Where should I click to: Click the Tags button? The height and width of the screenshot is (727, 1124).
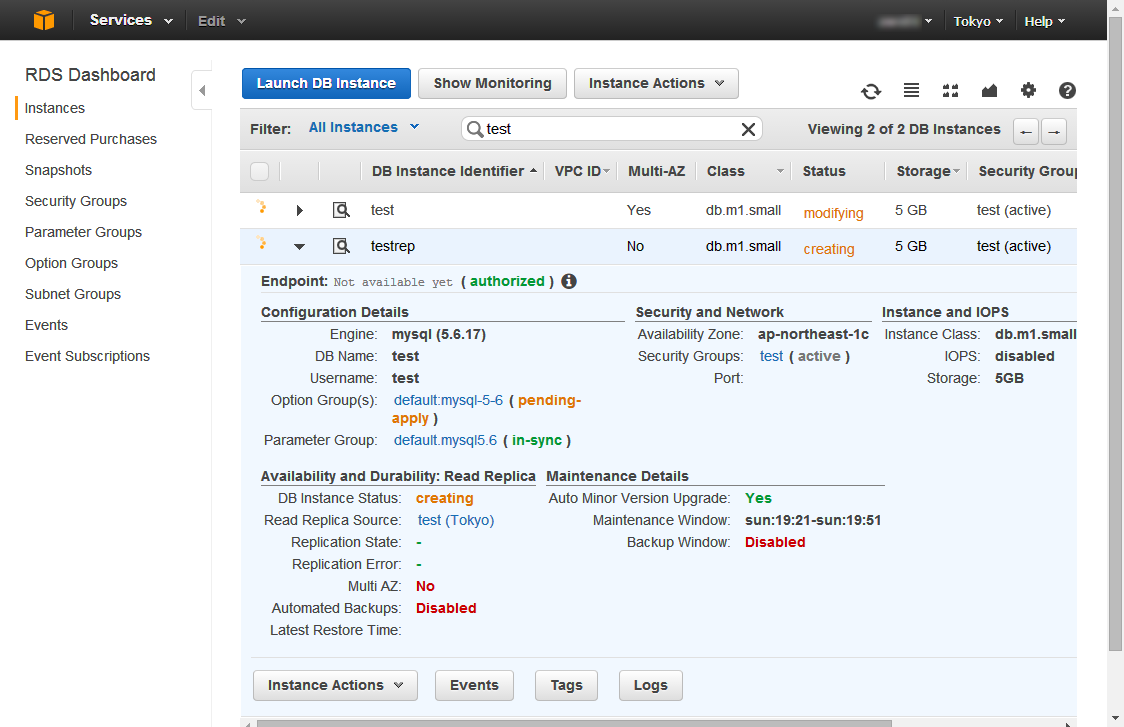point(566,685)
